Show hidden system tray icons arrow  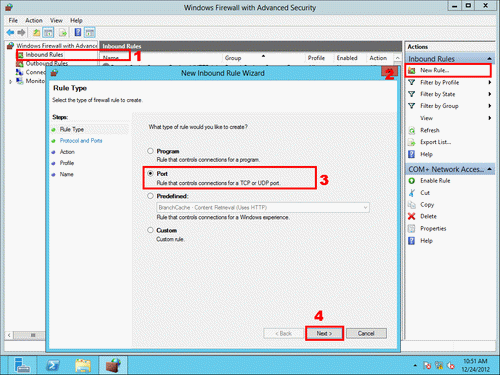415,366
